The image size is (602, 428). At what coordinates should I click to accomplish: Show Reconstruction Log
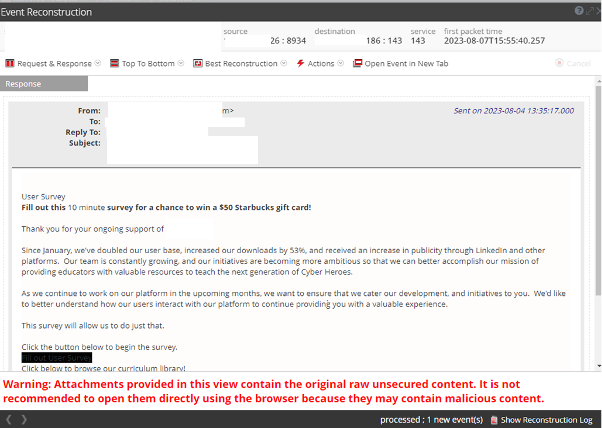[546, 420]
